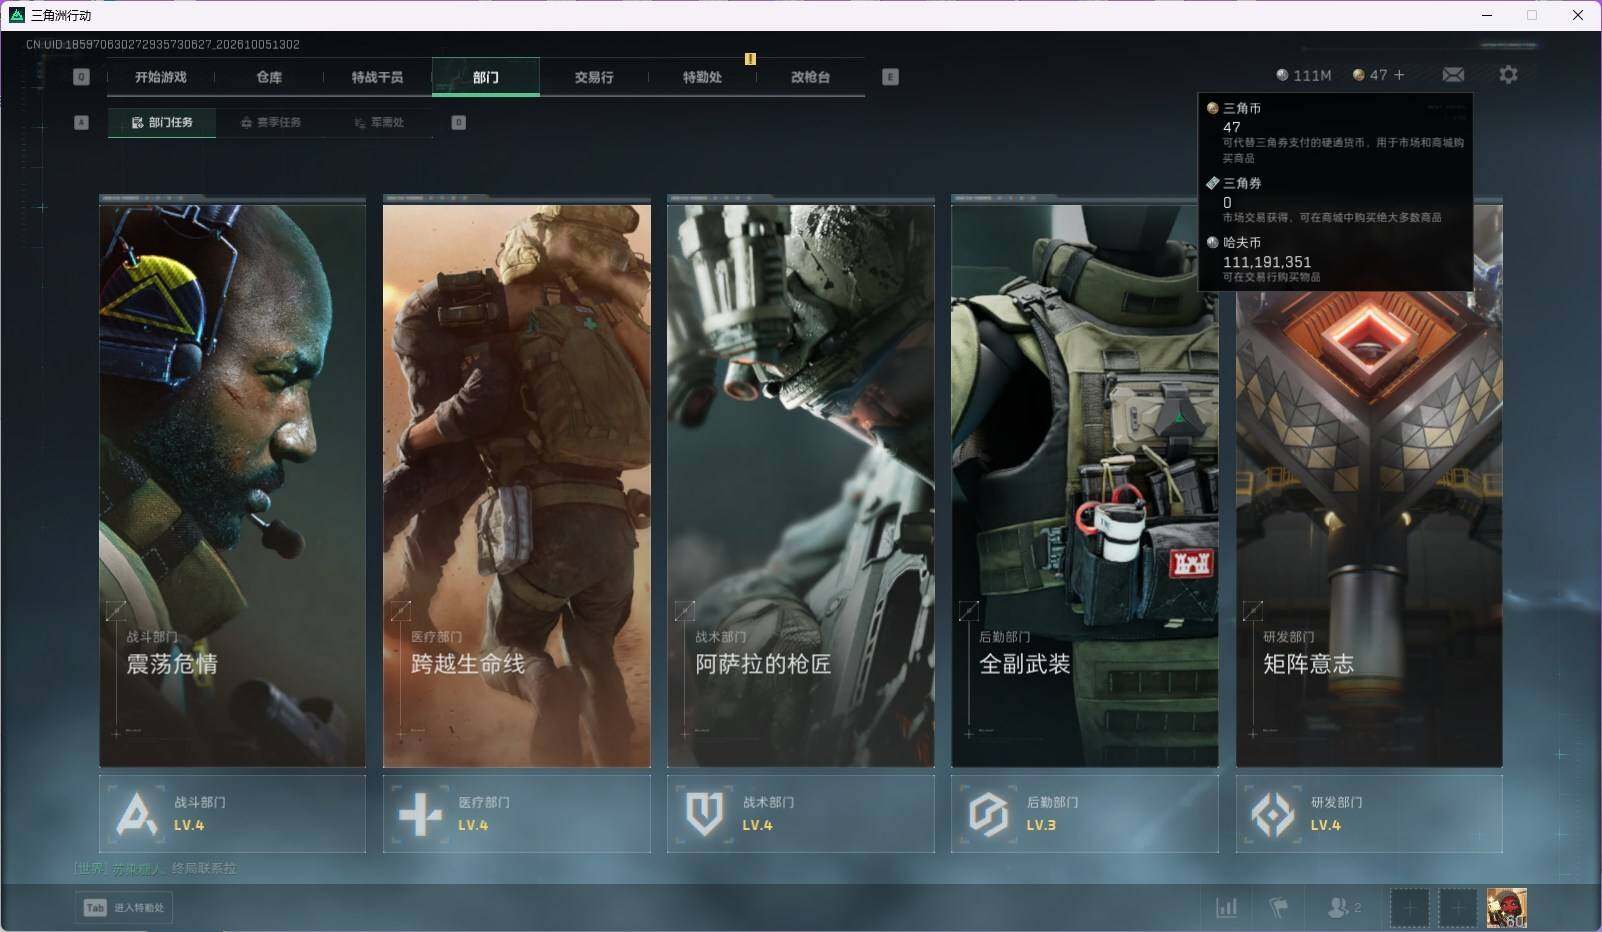The height and width of the screenshot is (932, 1602).
Task: Click the 进入特勤处 Tab button
Action: click(124, 907)
